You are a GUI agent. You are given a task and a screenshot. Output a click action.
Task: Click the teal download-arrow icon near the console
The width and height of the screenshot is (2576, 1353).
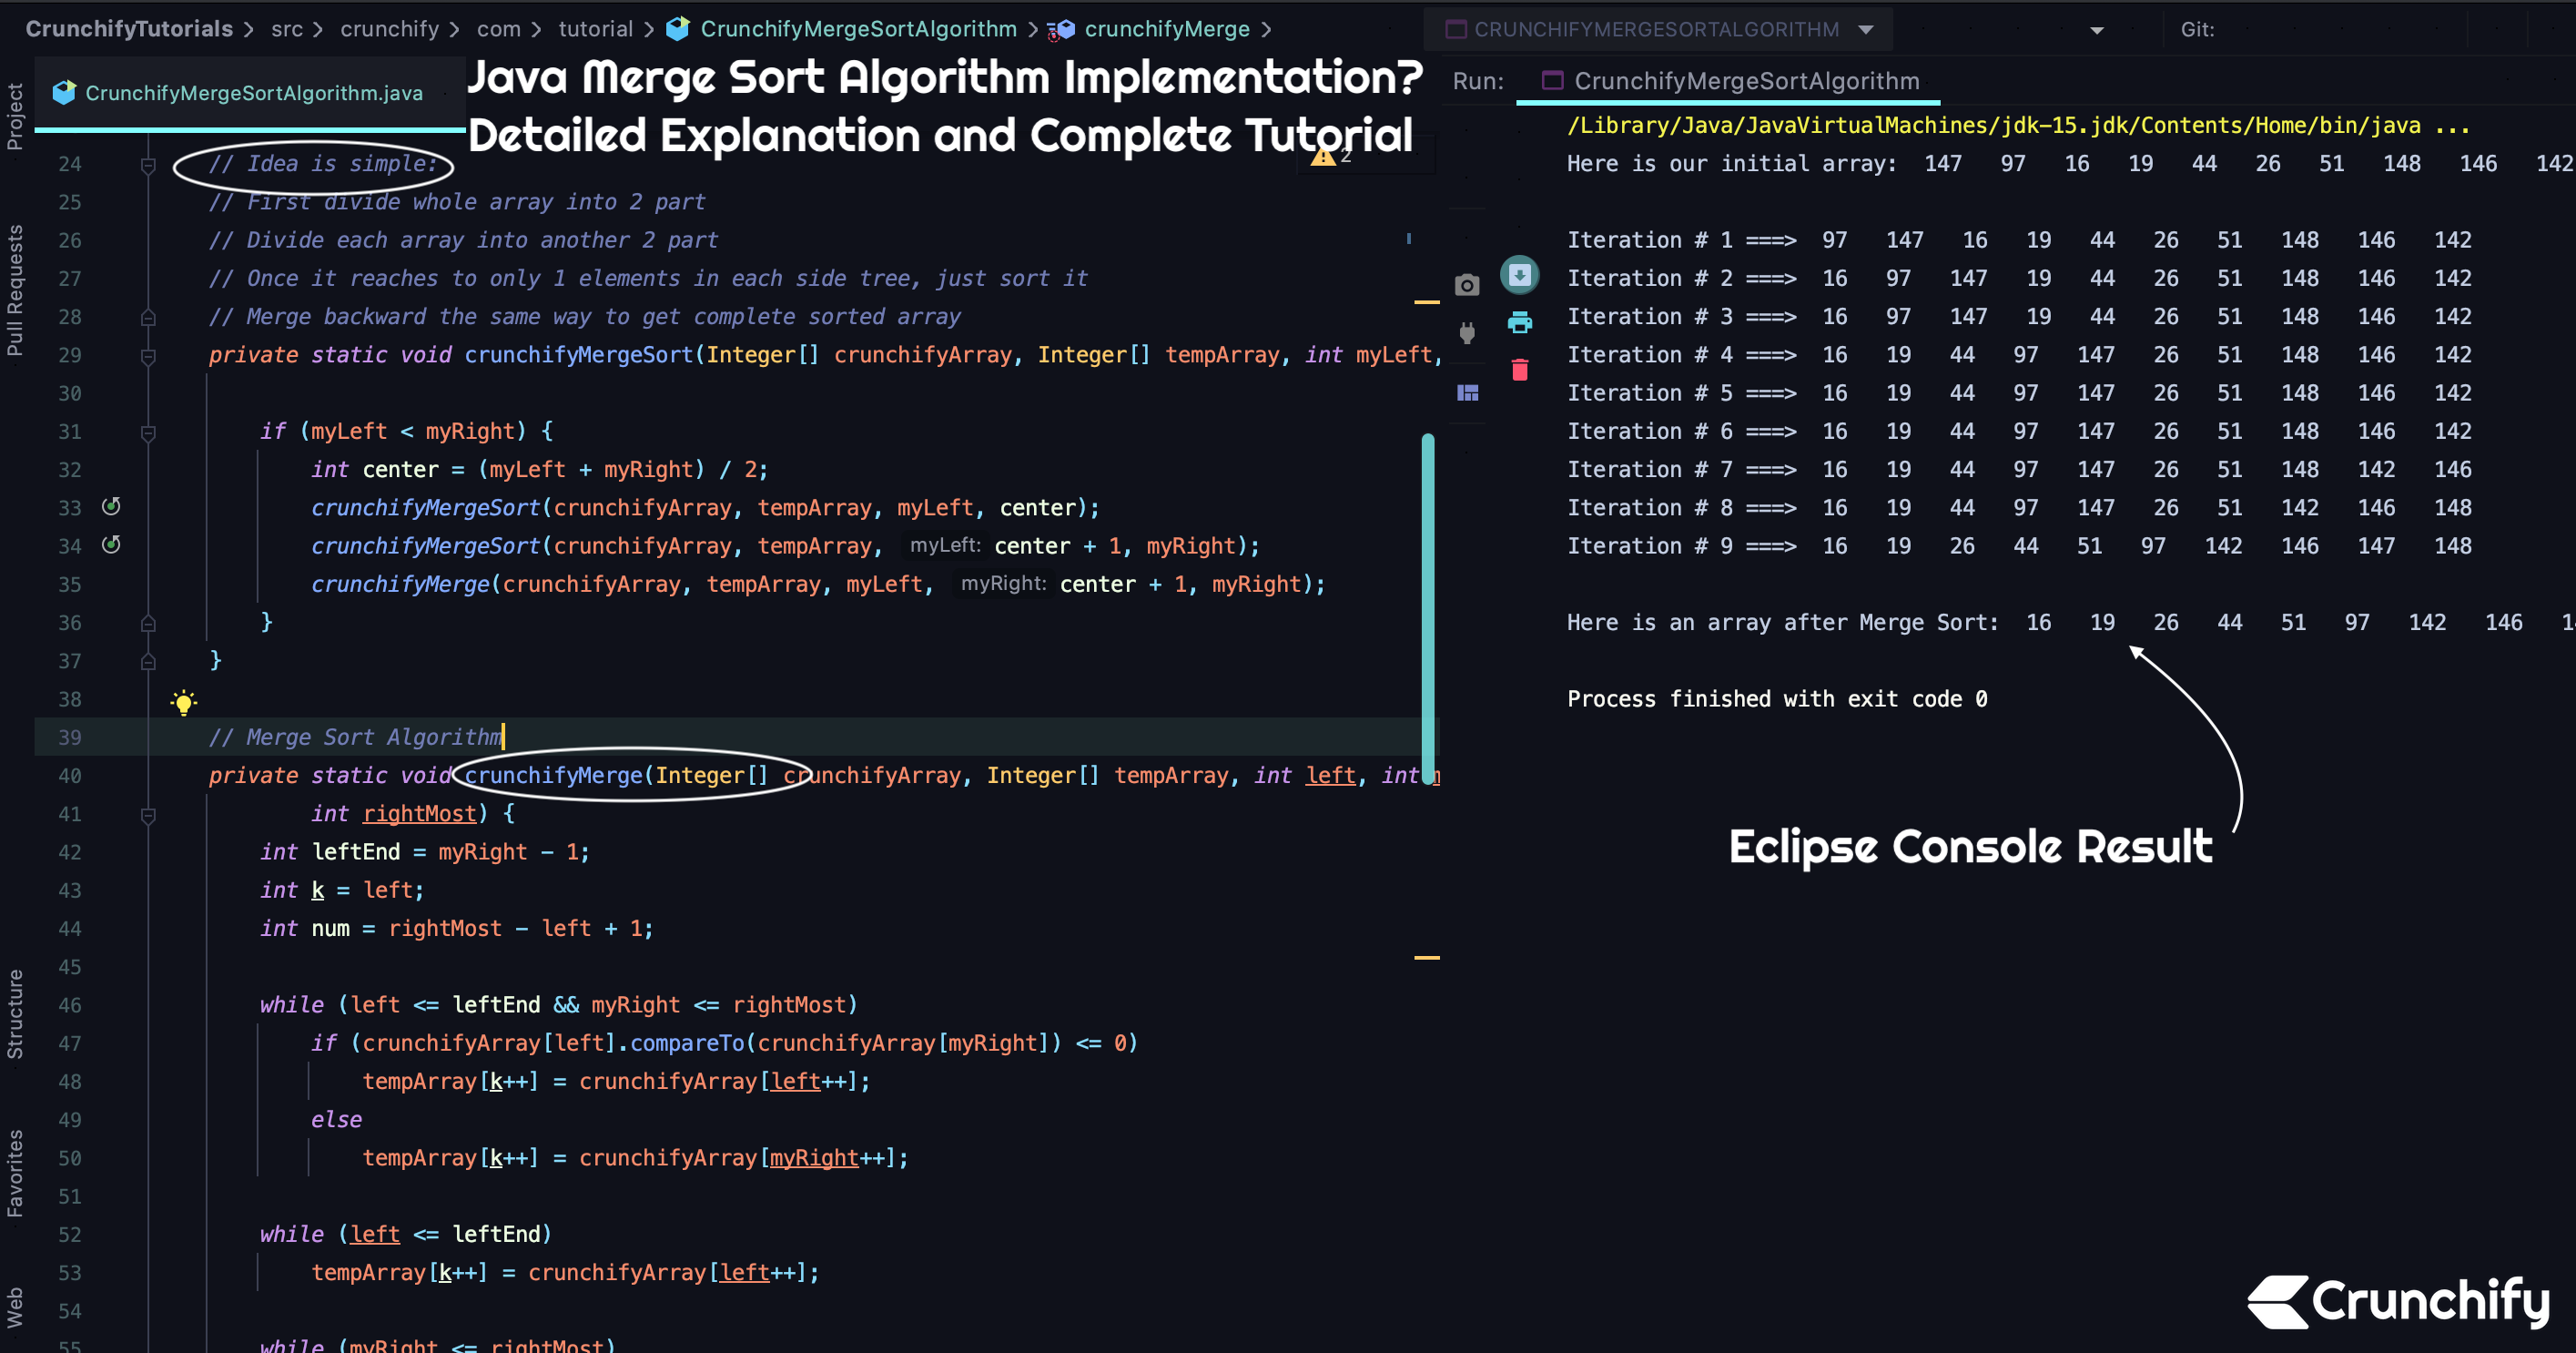coord(1520,275)
